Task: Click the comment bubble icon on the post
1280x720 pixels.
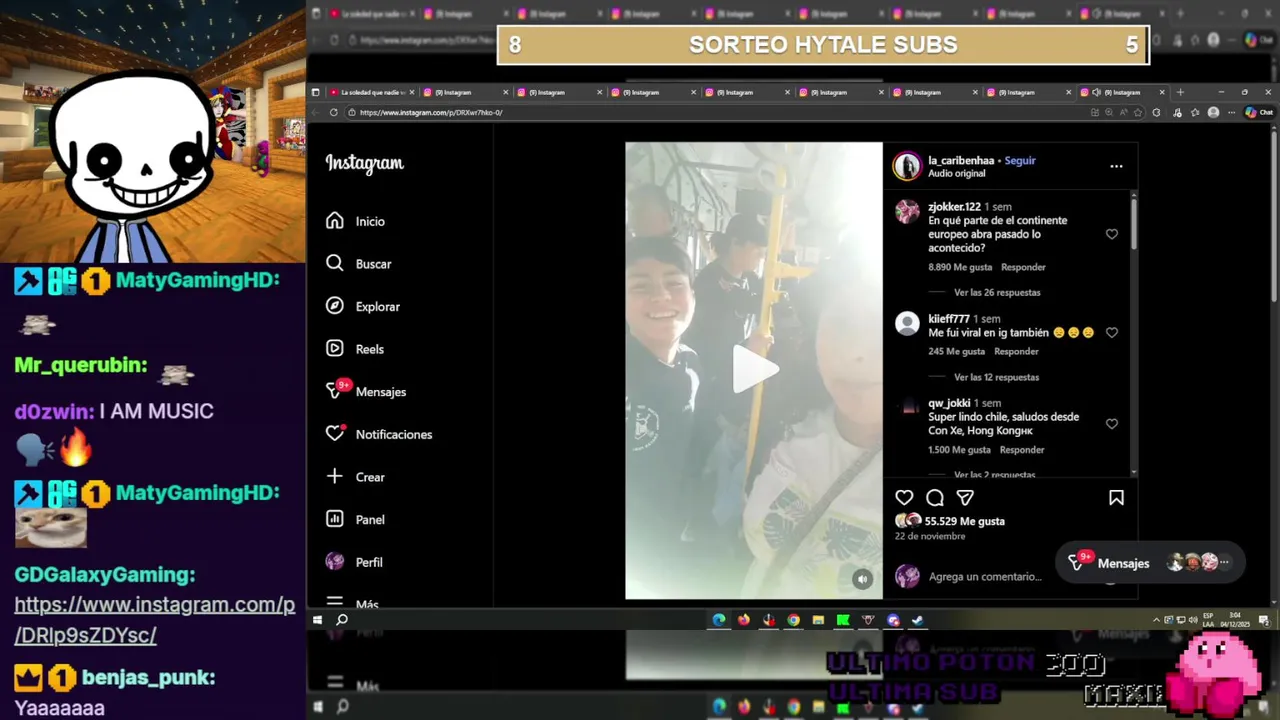Action: click(x=935, y=498)
